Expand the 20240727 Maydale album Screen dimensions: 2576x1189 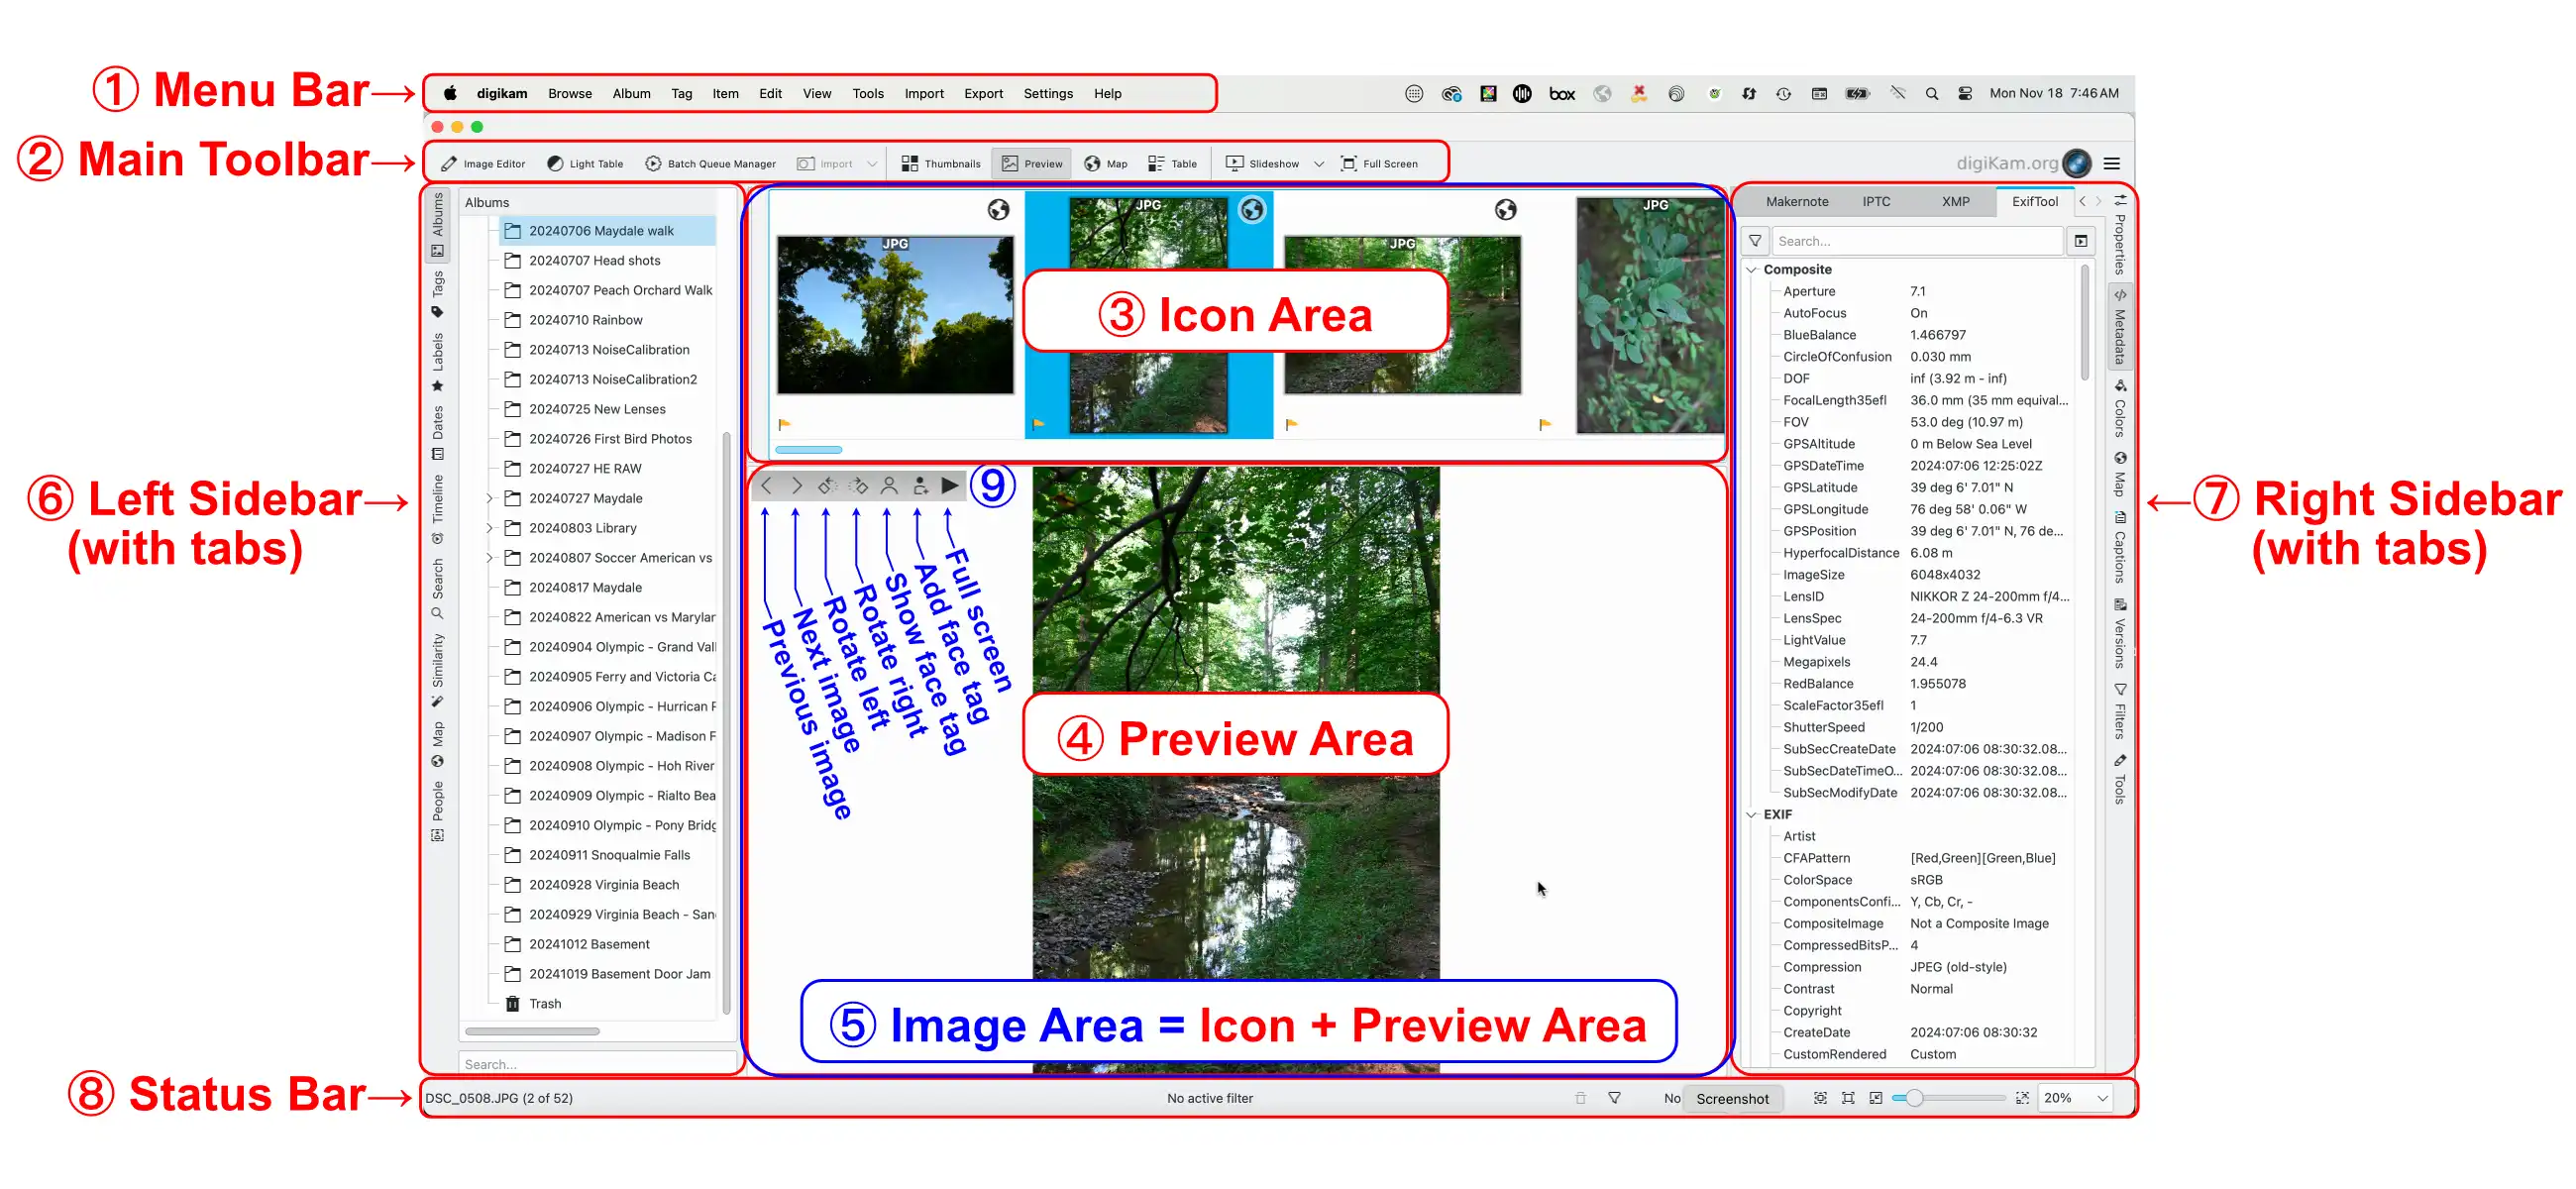pyautogui.click(x=489, y=498)
